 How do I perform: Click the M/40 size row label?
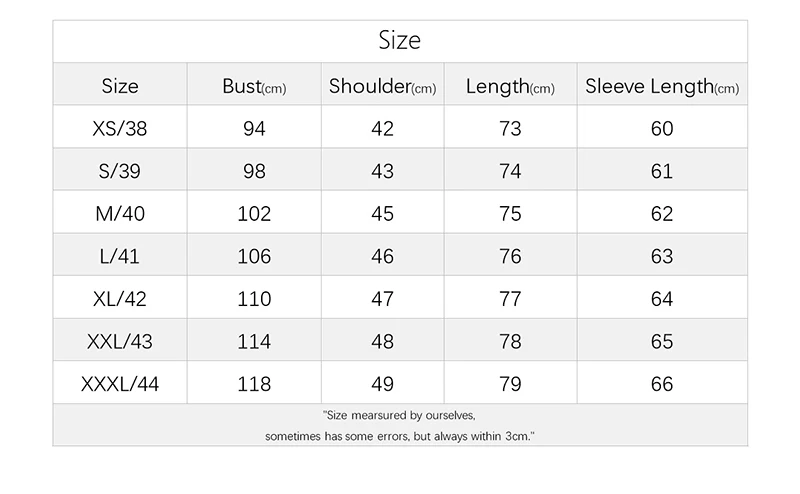(120, 214)
